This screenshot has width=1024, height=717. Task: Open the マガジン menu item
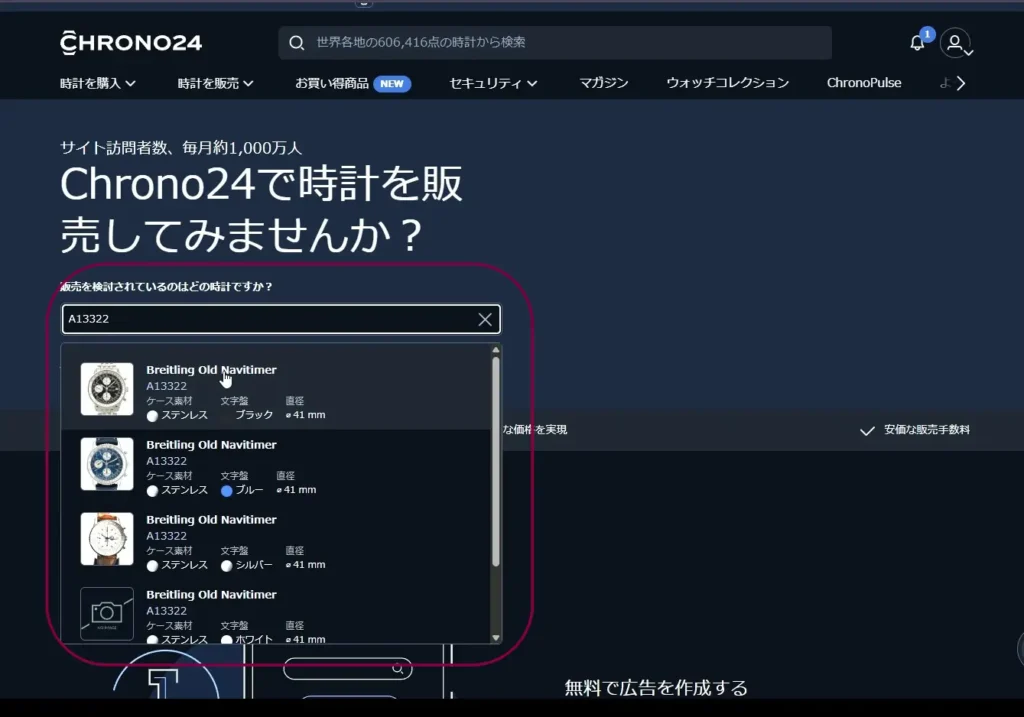(604, 83)
